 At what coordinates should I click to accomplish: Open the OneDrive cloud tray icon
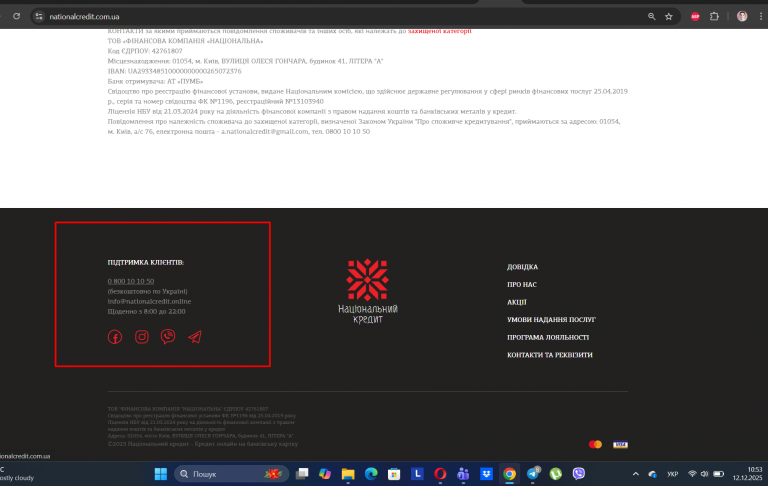coord(652,474)
